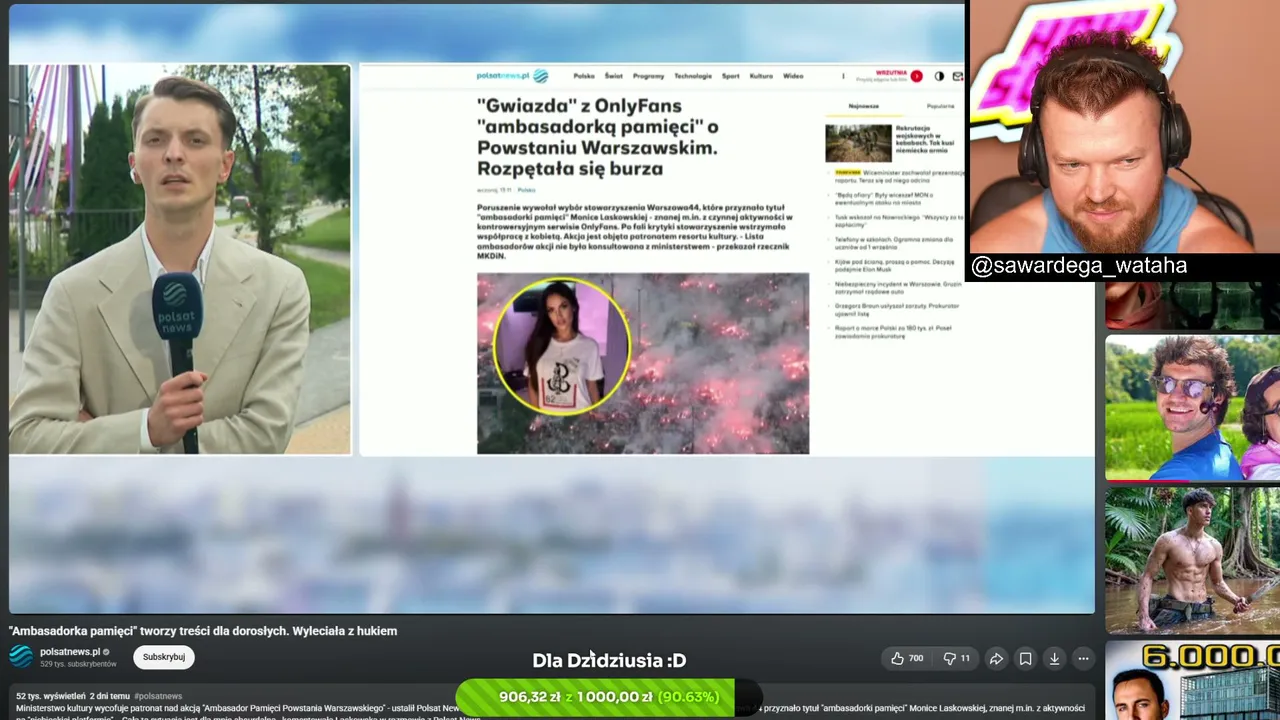Screen dimensions: 1280x720
Task: Click the red Wrzutnia arrow button
Action: [916, 76]
